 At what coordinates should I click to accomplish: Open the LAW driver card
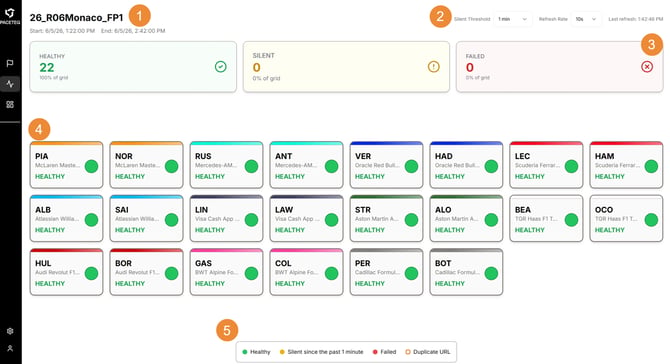tap(306, 218)
